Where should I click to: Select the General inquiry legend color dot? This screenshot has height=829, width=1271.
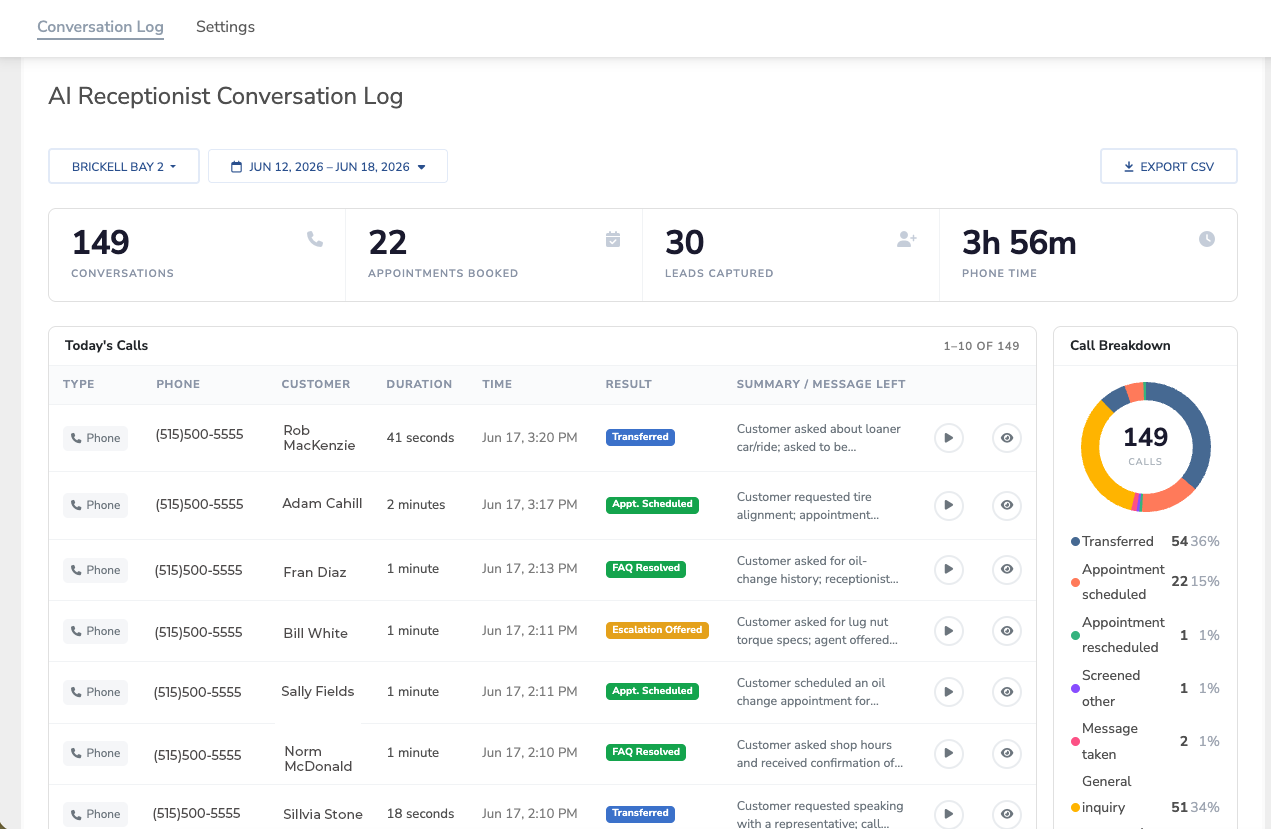coord(1075,808)
